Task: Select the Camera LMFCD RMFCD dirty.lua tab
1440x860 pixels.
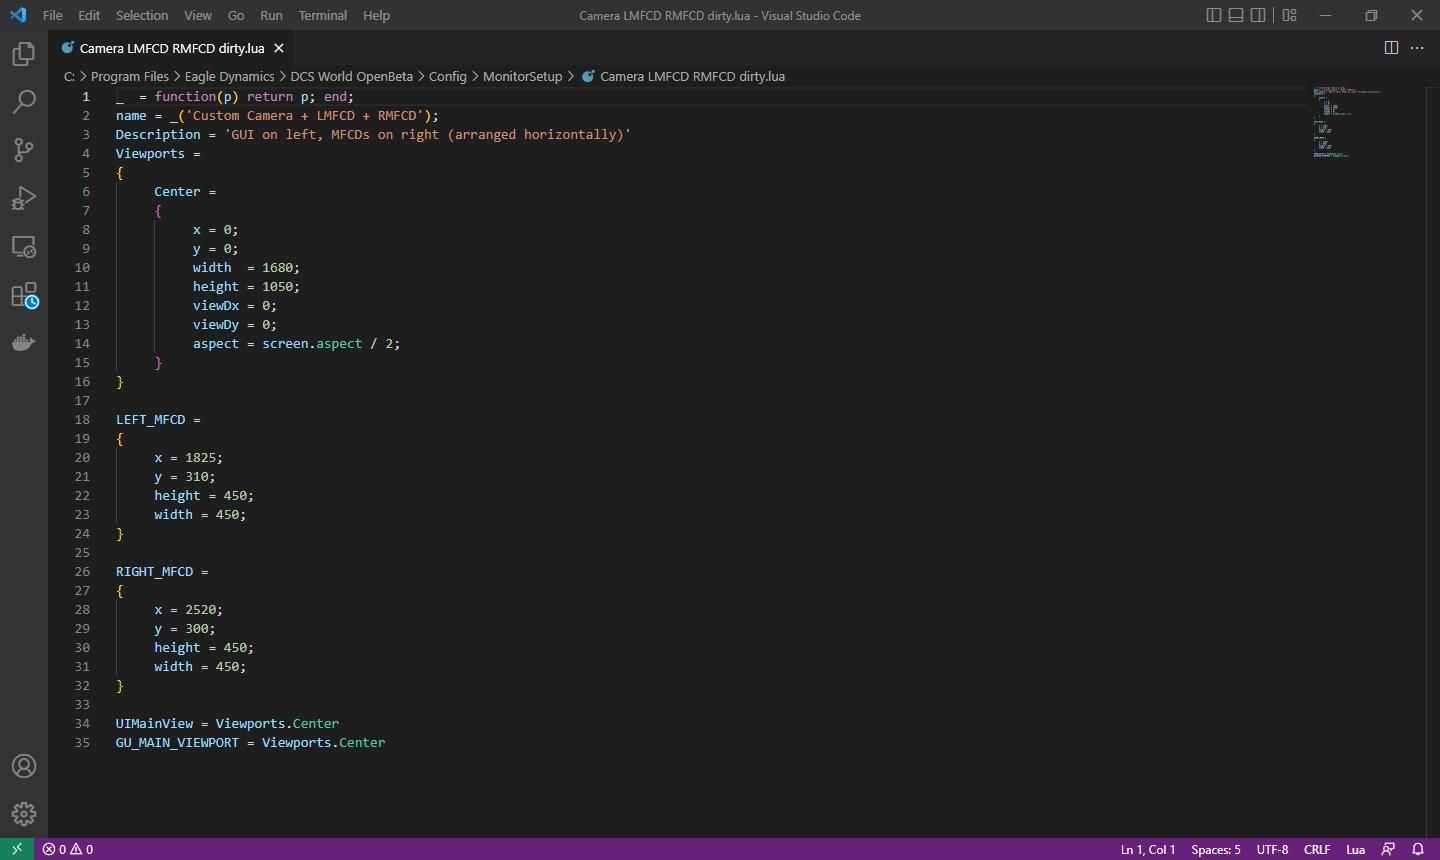Action: pyautogui.click(x=171, y=48)
